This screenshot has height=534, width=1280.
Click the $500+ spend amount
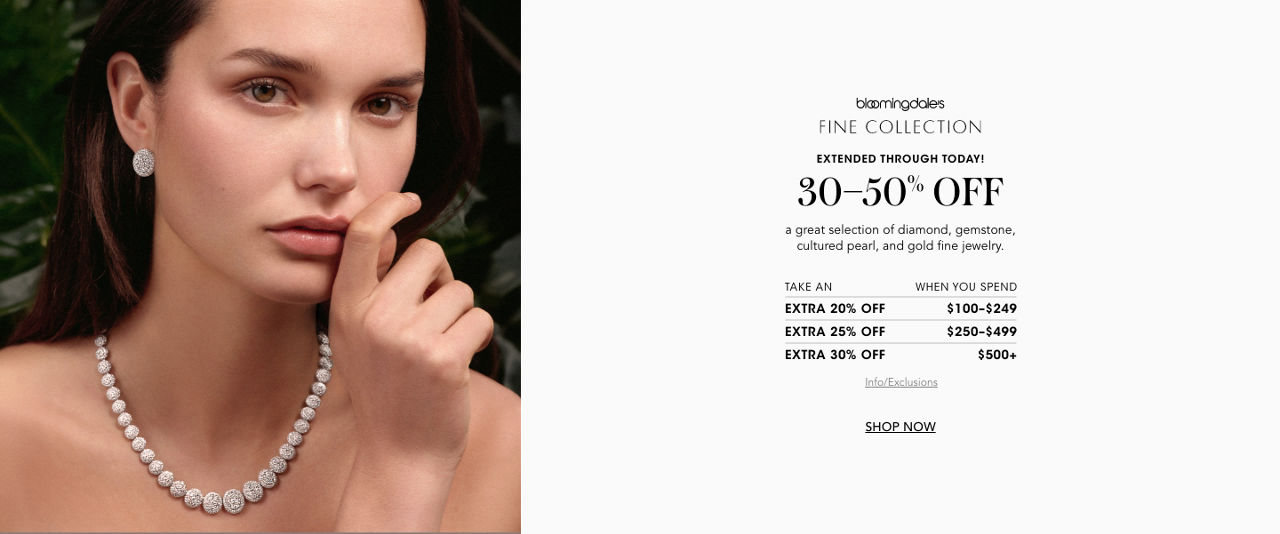pyautogui.click(x=997, y=355)
